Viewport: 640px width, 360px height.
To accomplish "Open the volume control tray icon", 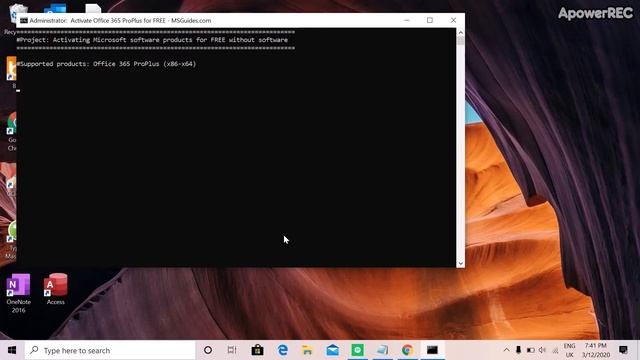I will pos(542,350).
